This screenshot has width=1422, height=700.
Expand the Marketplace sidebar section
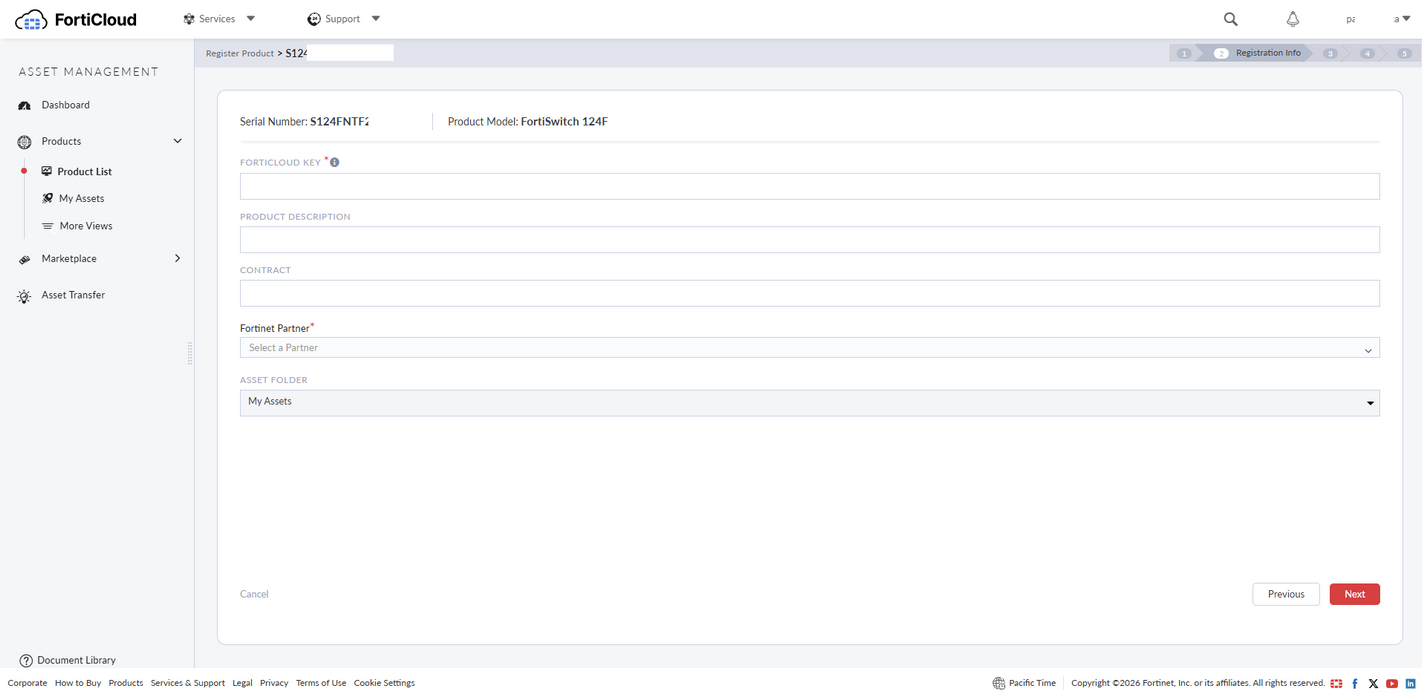[x=177, y=258]
